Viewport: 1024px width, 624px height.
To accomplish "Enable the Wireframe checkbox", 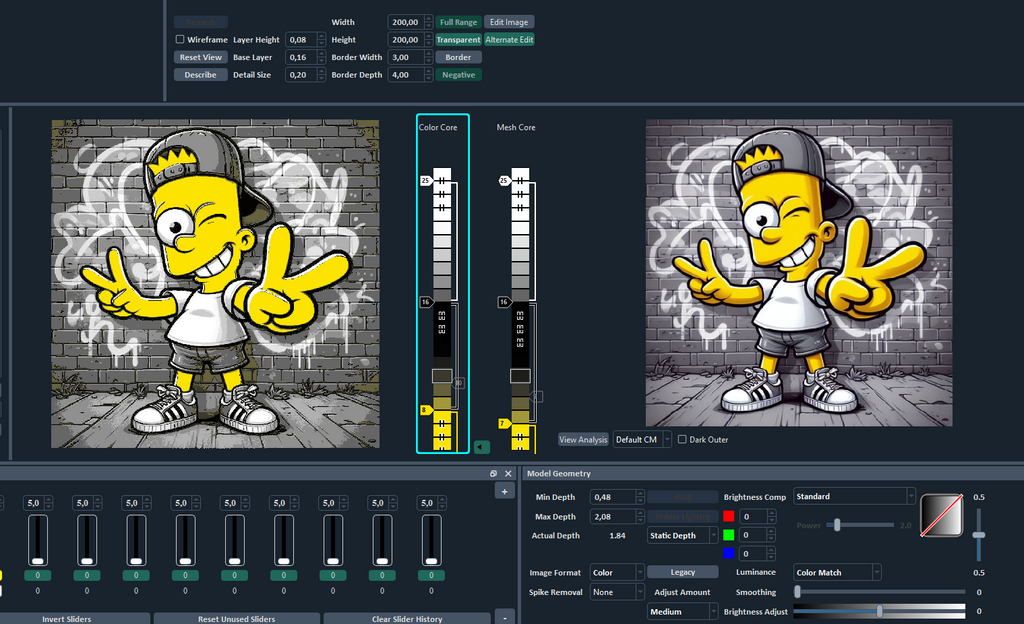I will point(180,39).
